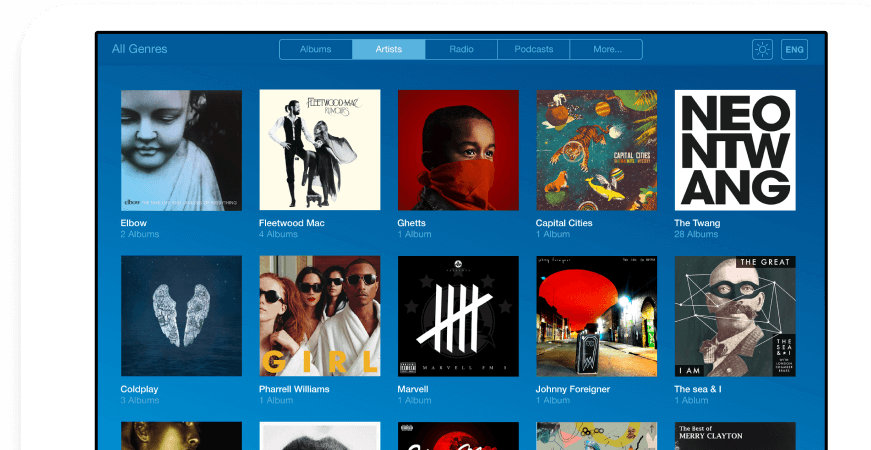Open the ENG language selector
Screen dimensions: 871x450
[x=794, y=49]
